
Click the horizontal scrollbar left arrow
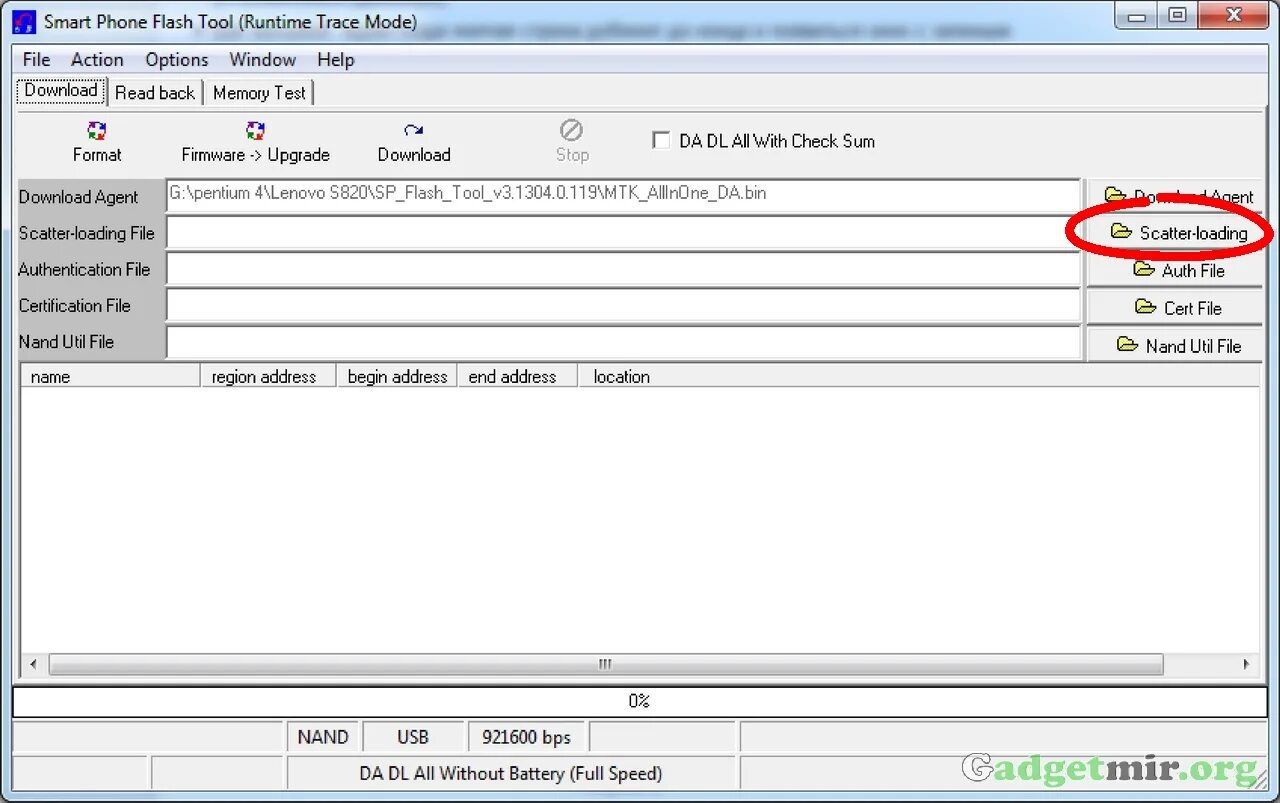(33, 664)
